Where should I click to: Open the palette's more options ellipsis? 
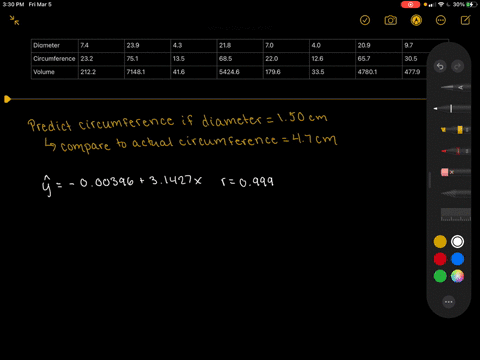[449, 302]
